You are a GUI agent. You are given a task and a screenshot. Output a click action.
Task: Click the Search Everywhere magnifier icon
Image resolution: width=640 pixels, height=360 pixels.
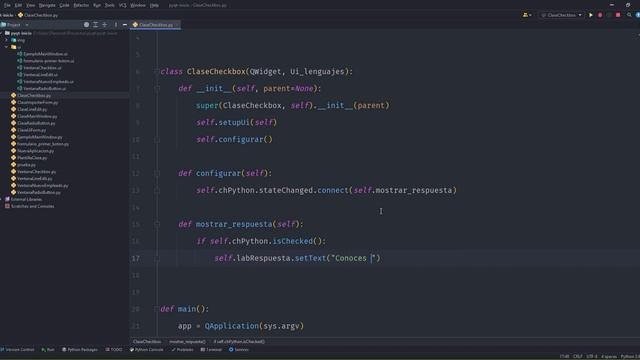[x=629, y=15]
